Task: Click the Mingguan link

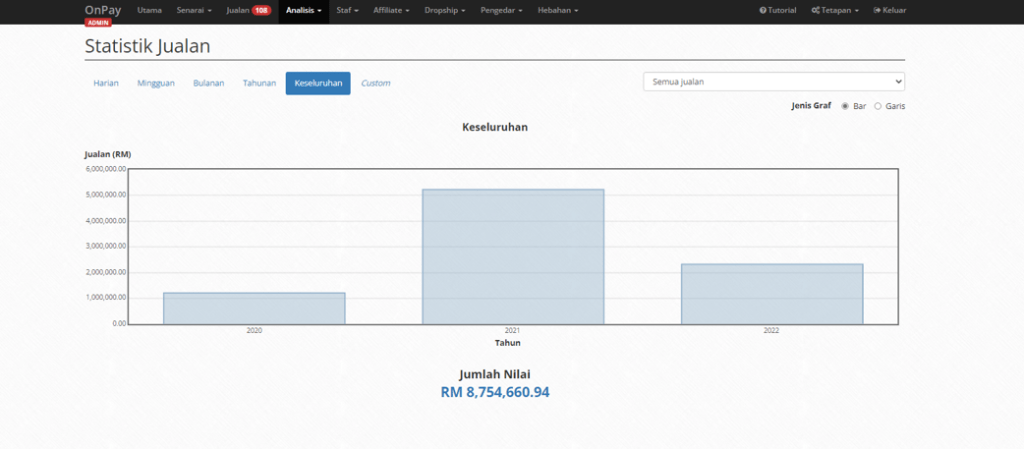Action: coord(157,83)
